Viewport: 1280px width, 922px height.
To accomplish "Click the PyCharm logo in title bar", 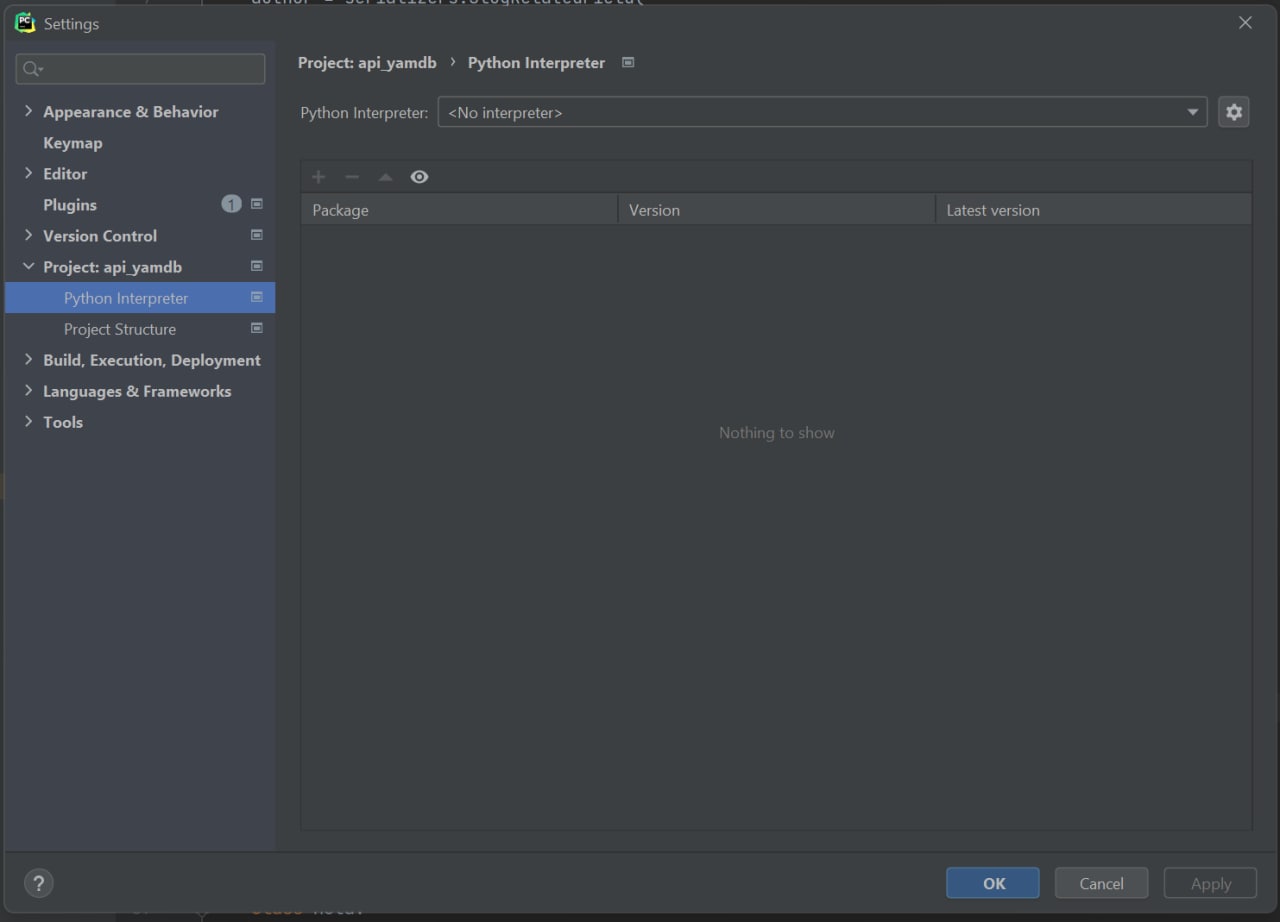I will point(25,23).
